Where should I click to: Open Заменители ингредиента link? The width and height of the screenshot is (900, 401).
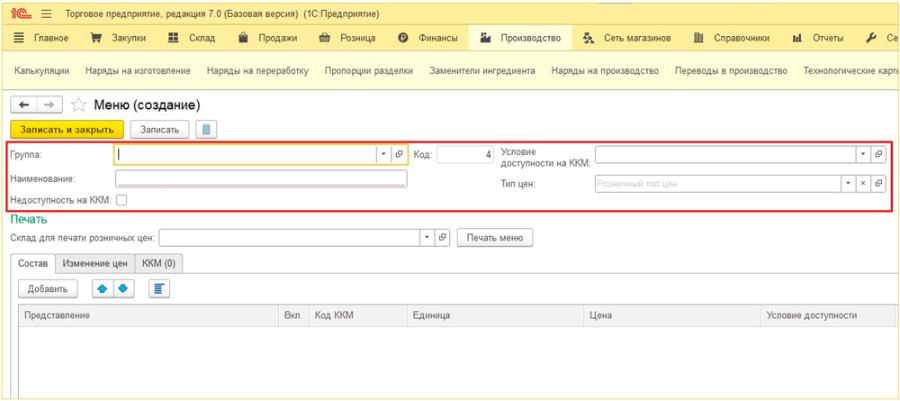coord(482,71)
